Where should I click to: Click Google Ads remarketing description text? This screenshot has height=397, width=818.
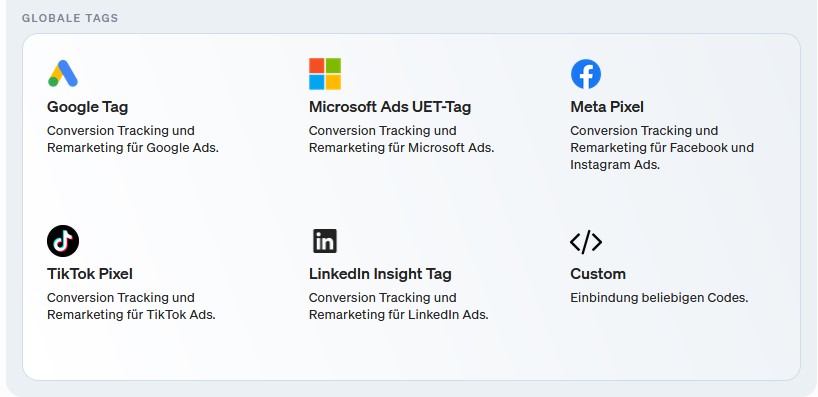(x=133, y=139)
